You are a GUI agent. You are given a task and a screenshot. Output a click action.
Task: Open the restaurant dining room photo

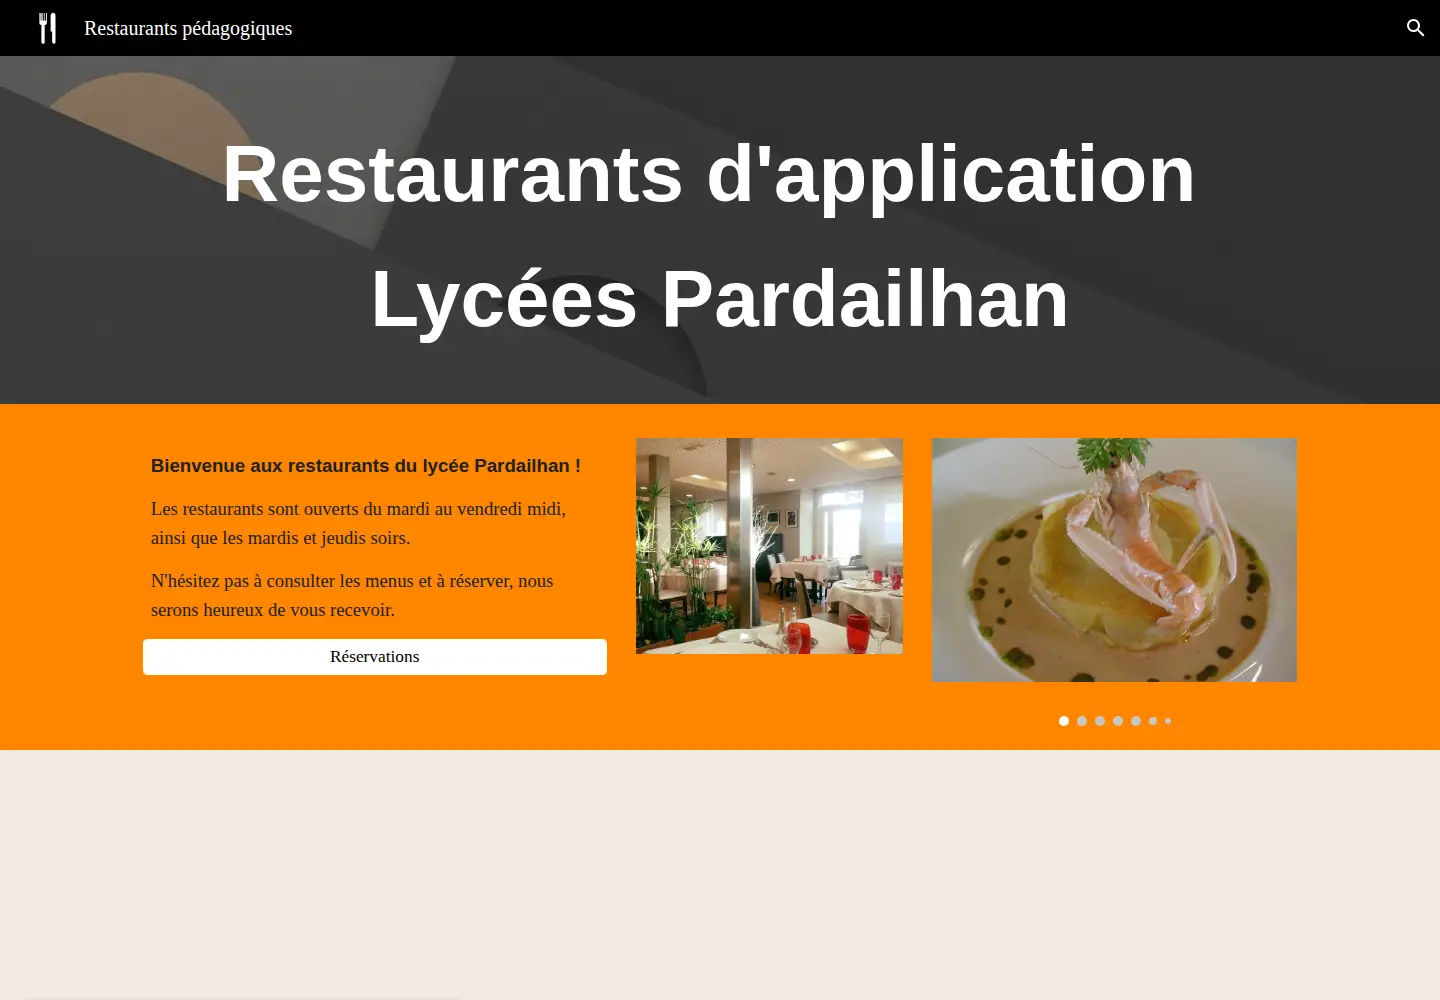769,546
